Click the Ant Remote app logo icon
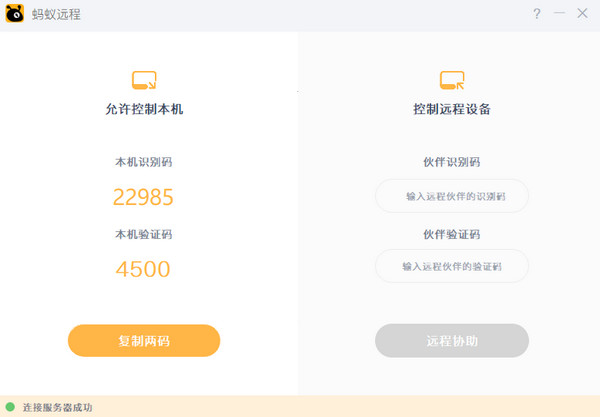600x417 pixels. (16, 15)
